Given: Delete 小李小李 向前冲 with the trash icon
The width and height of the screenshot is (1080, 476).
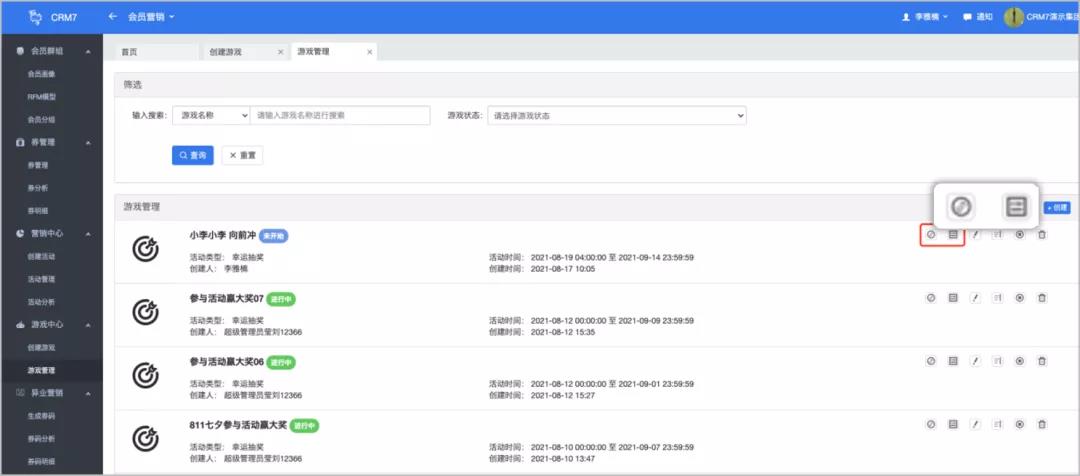Looking at the screenshot, I should point(1042,235).
